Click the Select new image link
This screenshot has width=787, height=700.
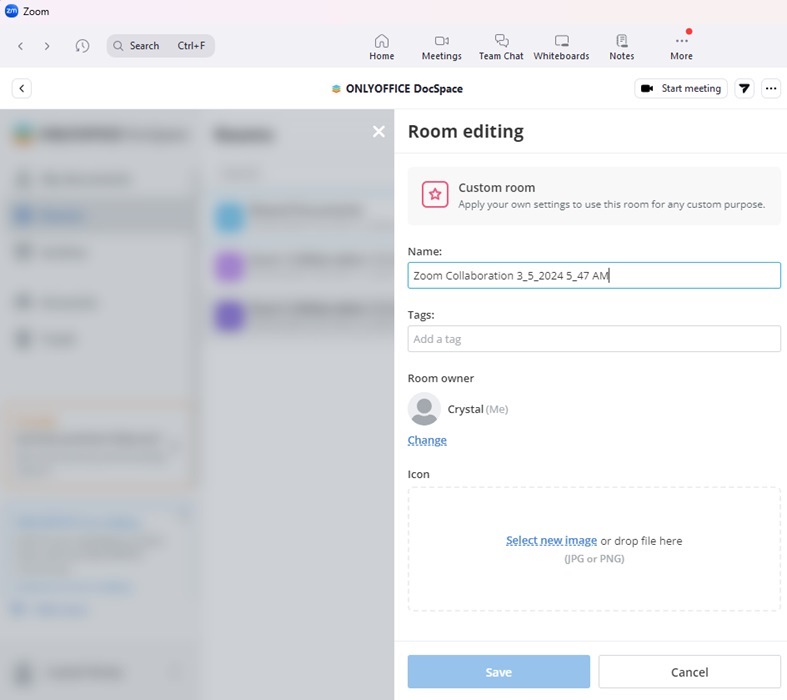pos(551,541)
